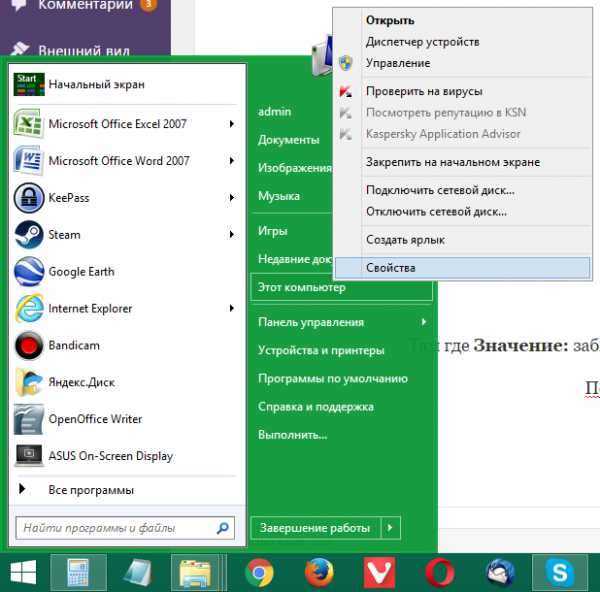Image resolution: width=600 pixels, height=592 pixels.
Task: Select Управление in the context menu
Action: (x=464, y=63)
